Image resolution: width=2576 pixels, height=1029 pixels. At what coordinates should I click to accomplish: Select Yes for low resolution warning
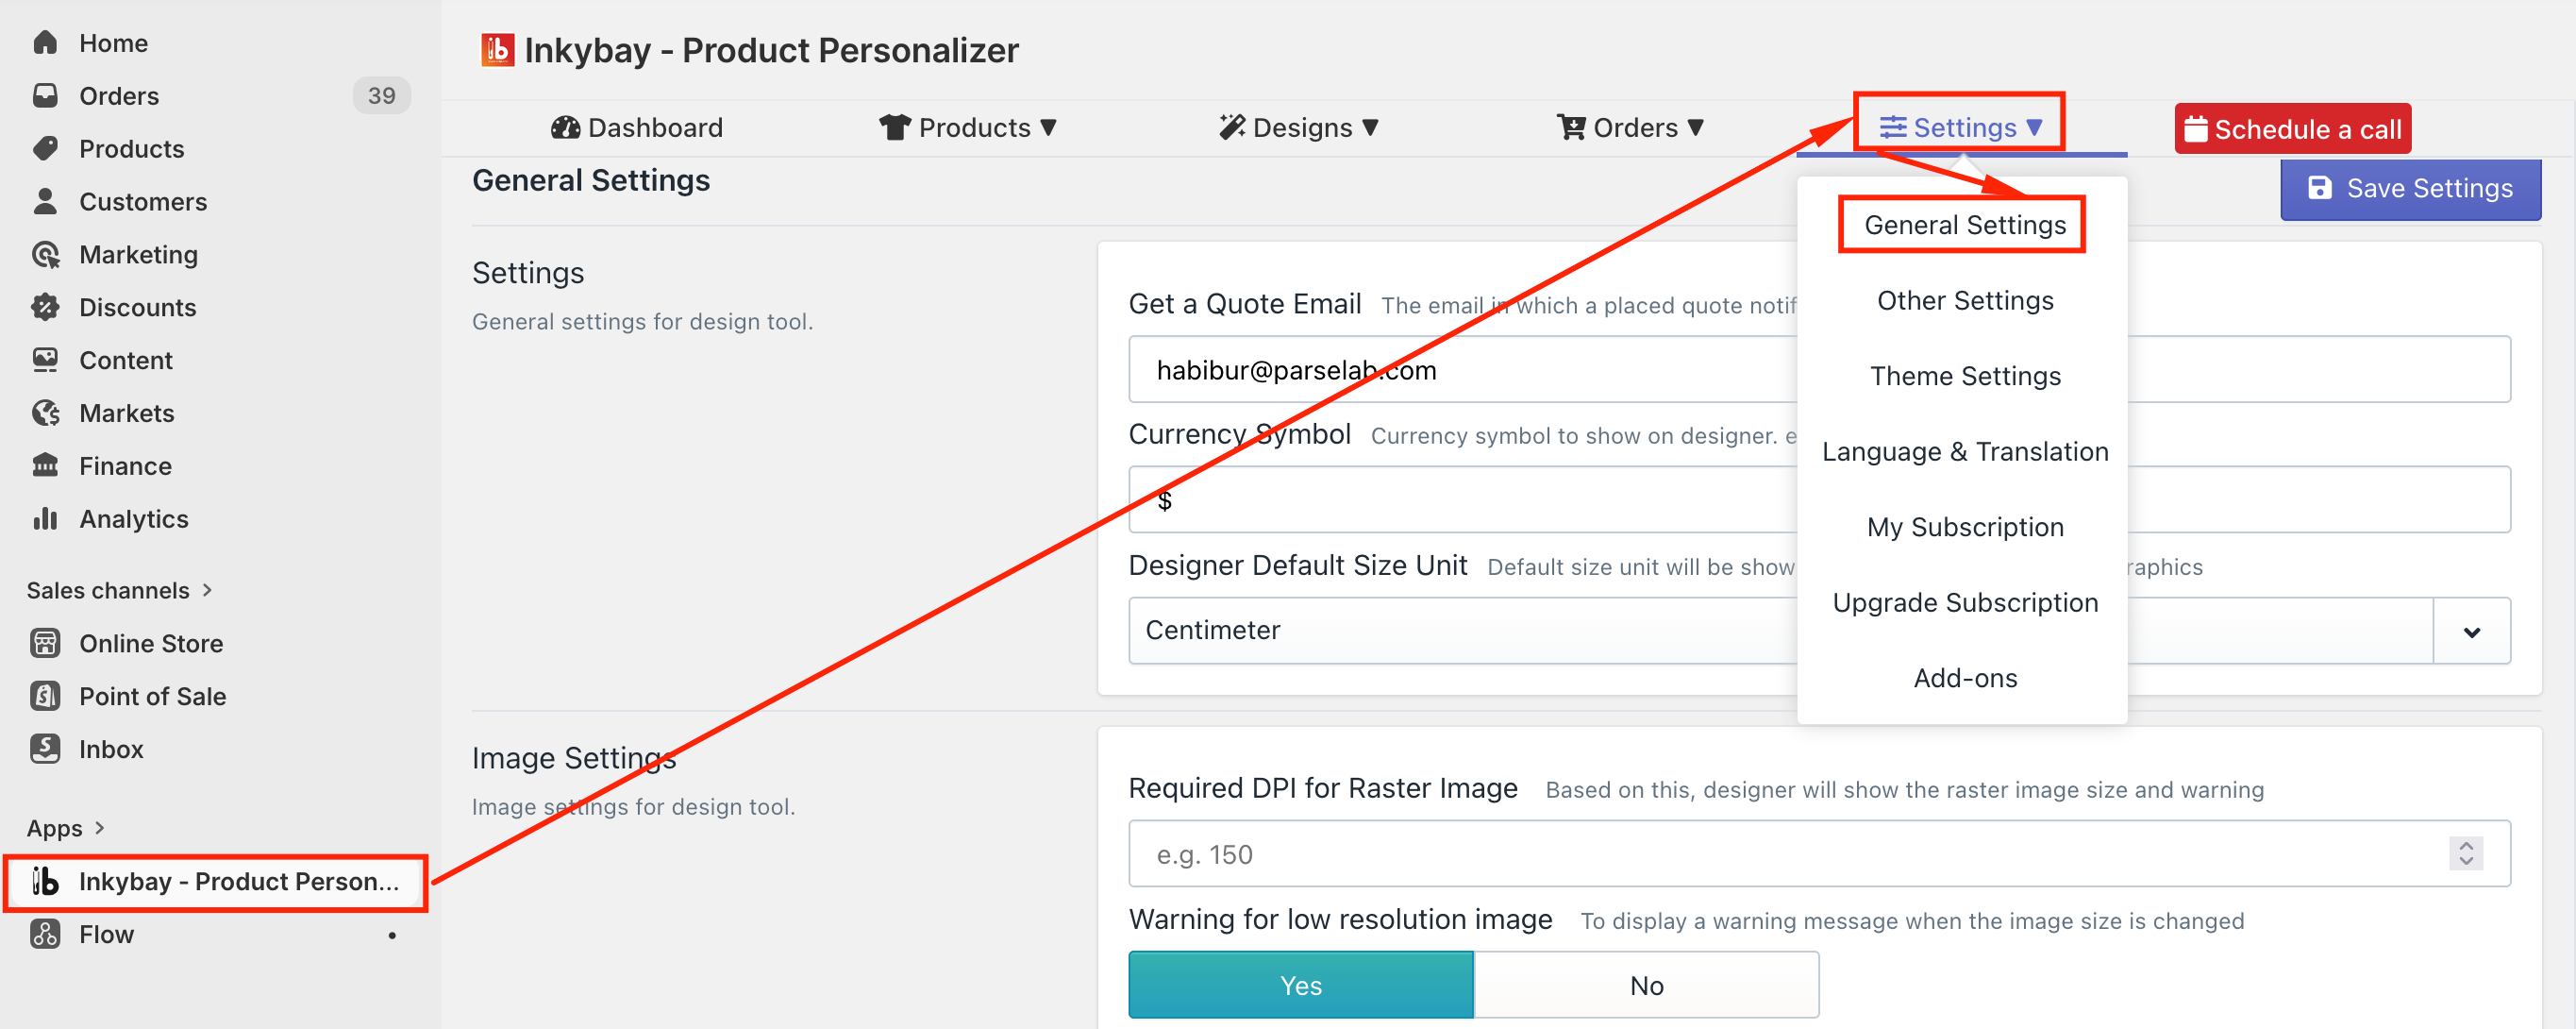pos(1300,985)
